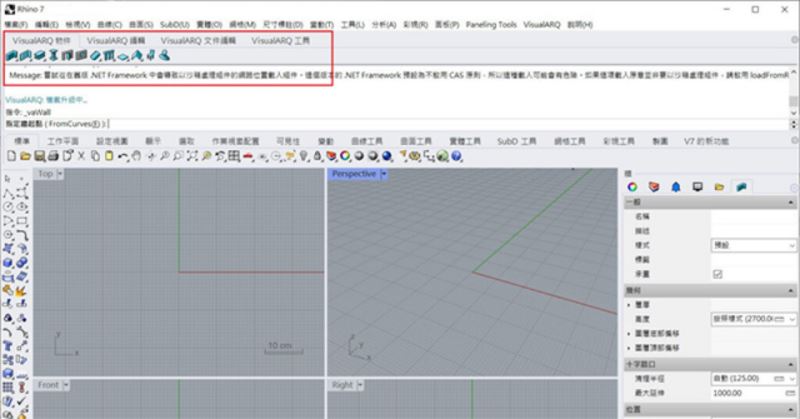Viewport: 800px width, 419px height.
Task: Select the VisualARQ Column tool icon
Action: coord(53,56)
